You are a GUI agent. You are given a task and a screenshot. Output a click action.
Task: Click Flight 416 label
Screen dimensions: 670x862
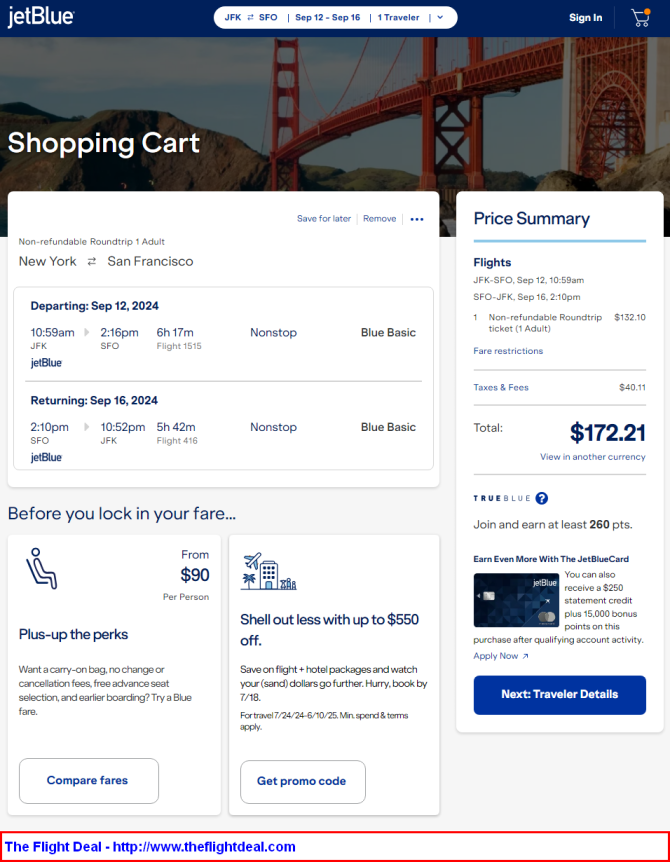tap(176, 441)
